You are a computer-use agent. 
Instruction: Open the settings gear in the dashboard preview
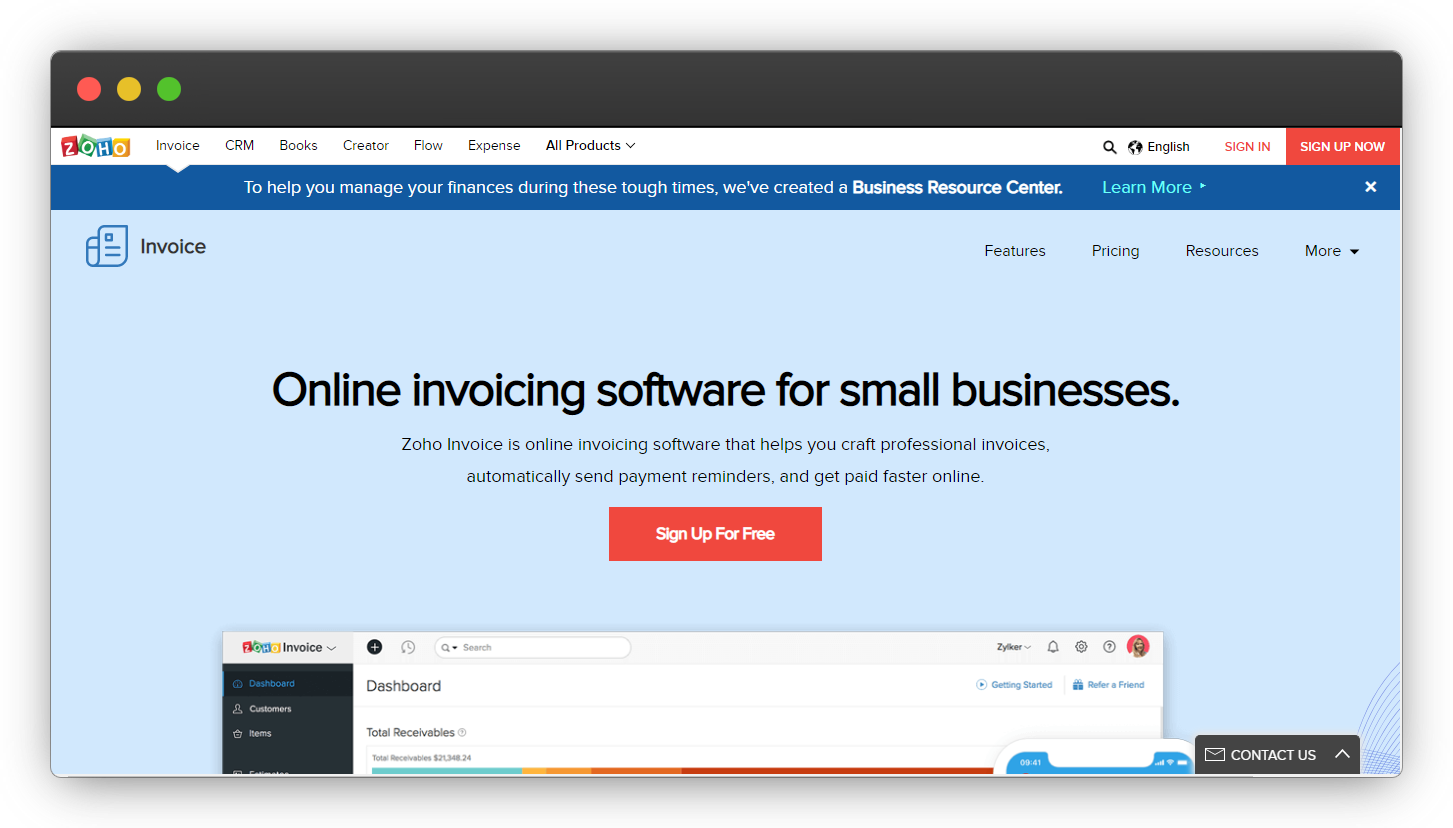[x=1081, y=647]
